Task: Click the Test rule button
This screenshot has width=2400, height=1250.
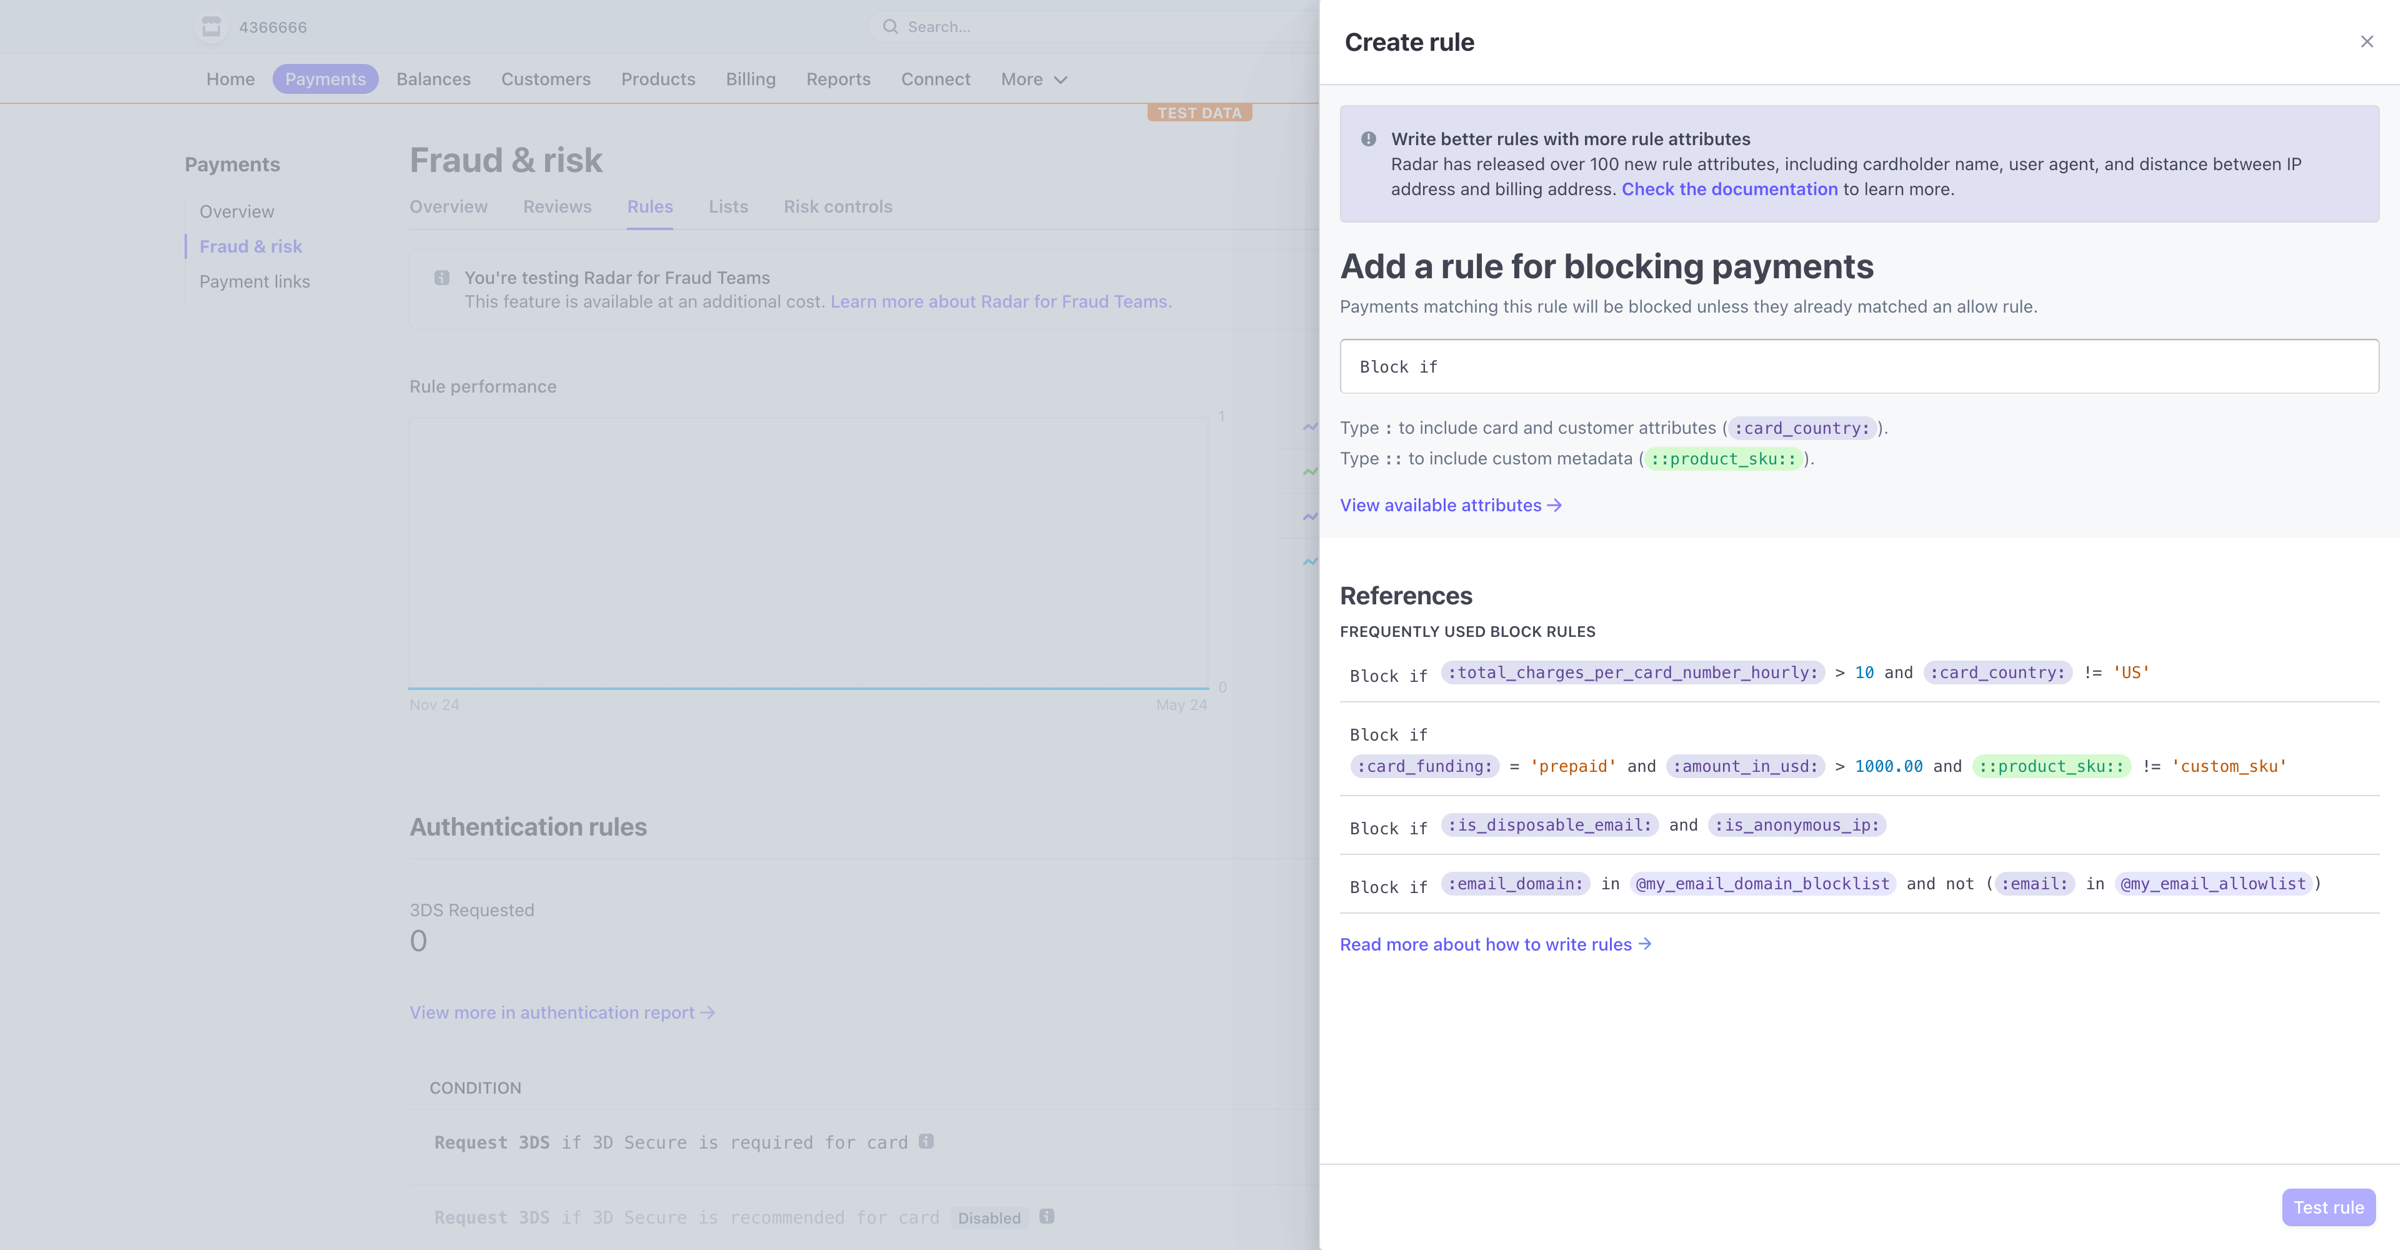Action: tap(2328, 1207)
